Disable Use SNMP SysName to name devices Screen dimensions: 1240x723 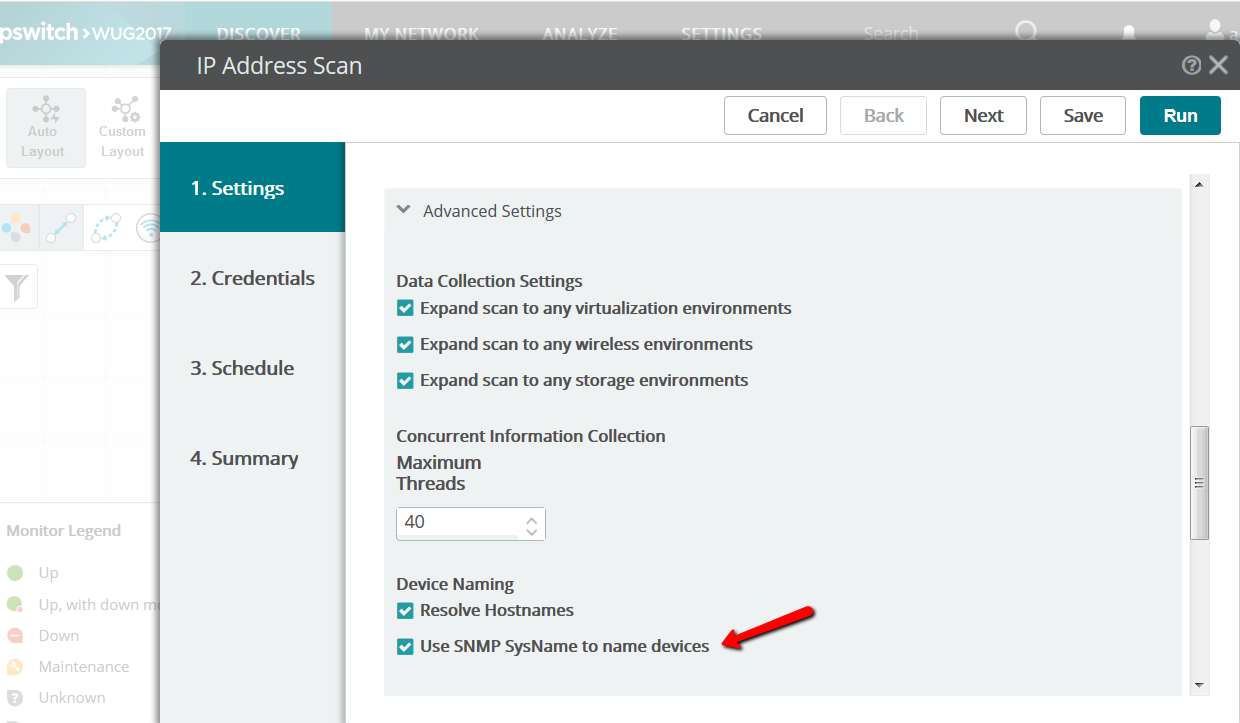tap(405, 646)
